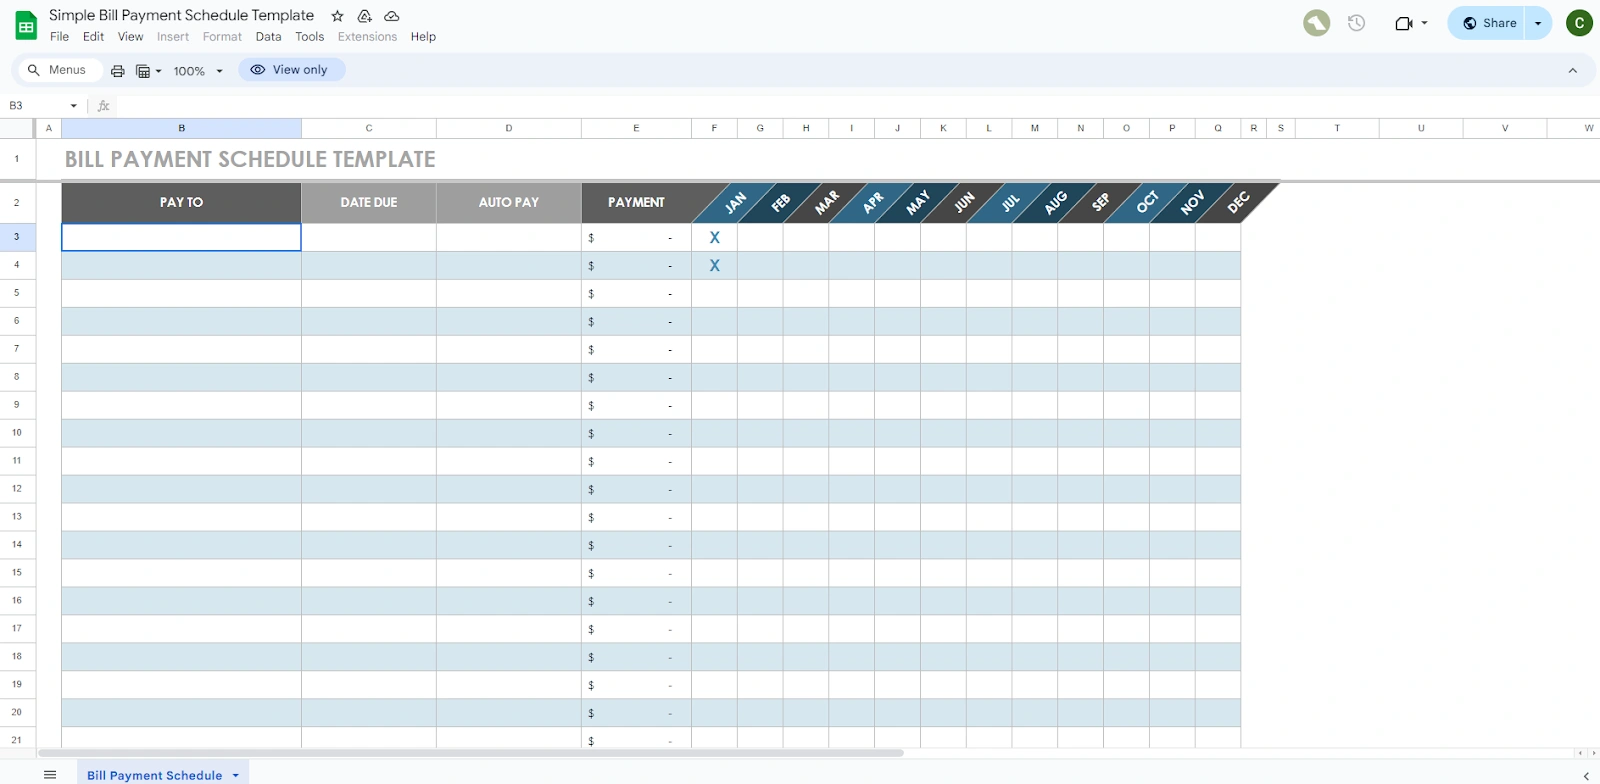Click the document title text
The height and width of the screenshot is (784, 1600).
coord(181,15)
